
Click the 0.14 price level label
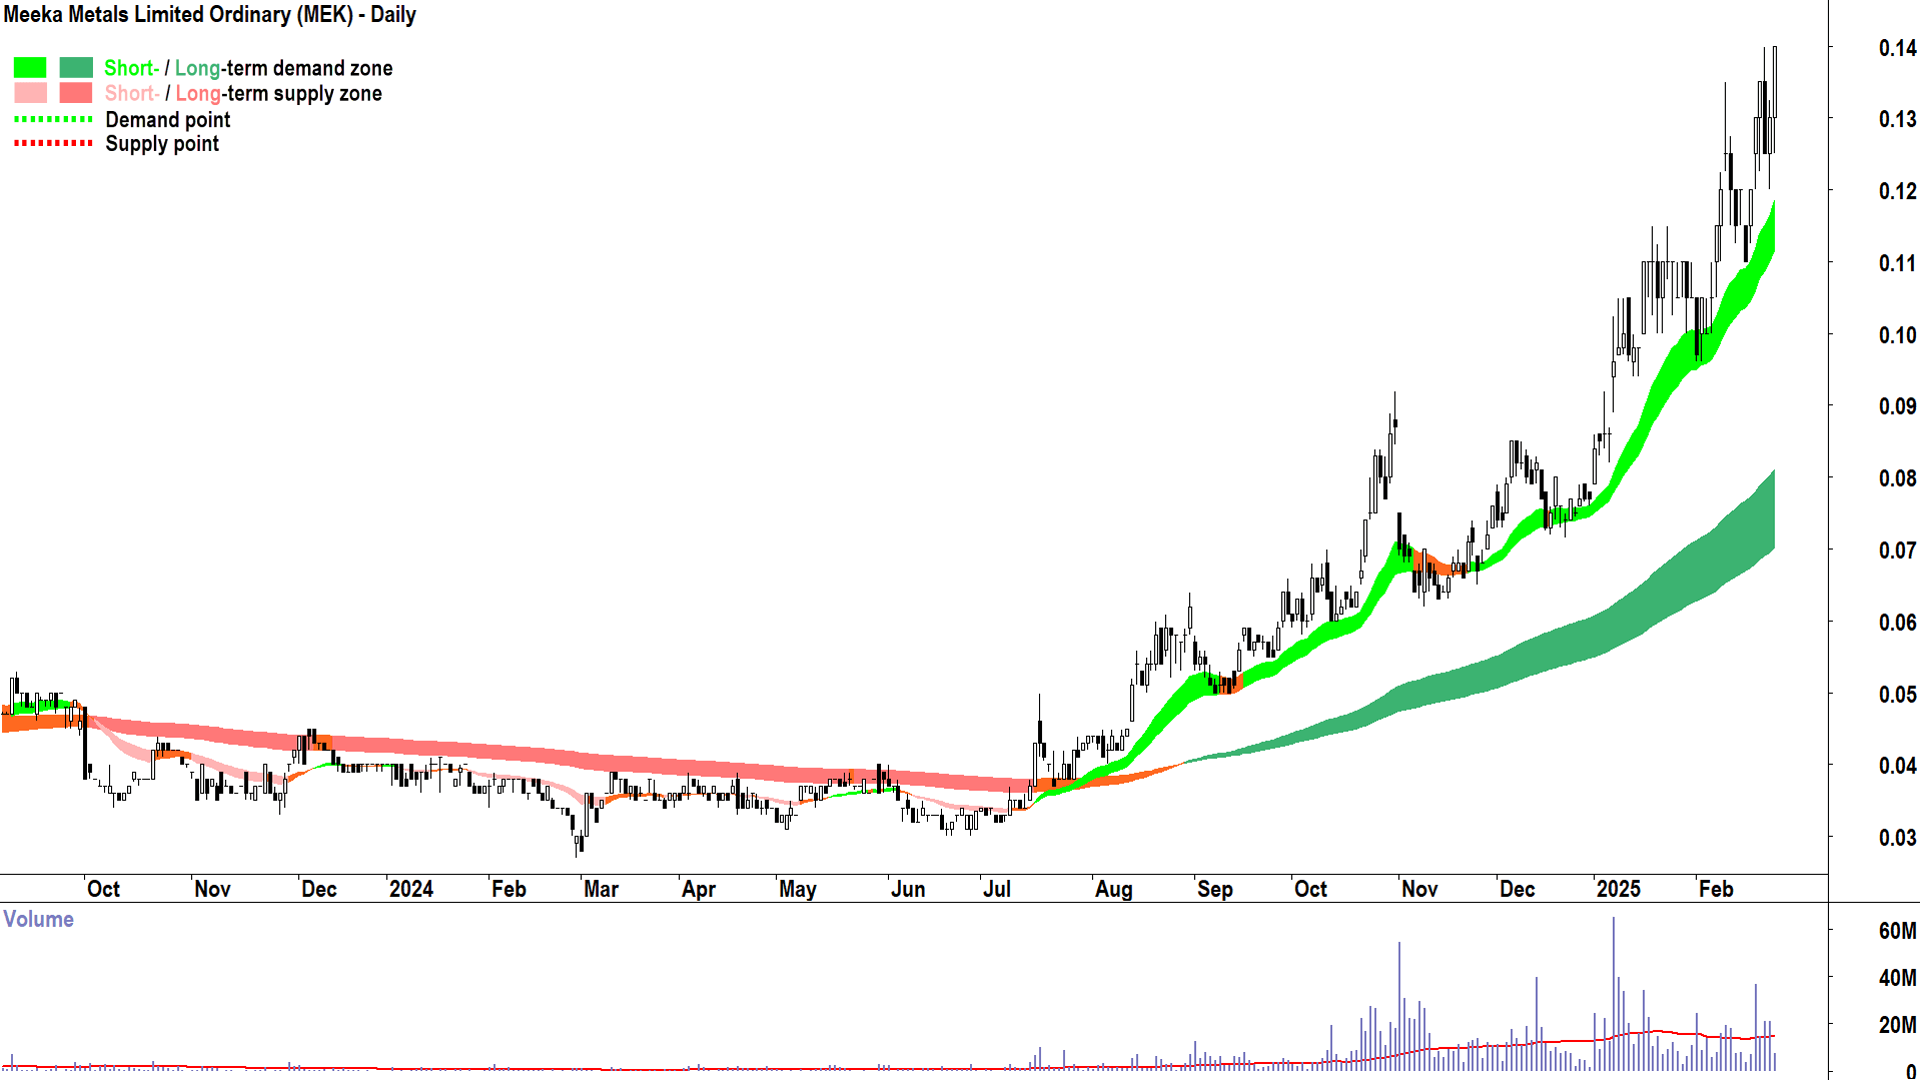click(x=1897, y=48)
